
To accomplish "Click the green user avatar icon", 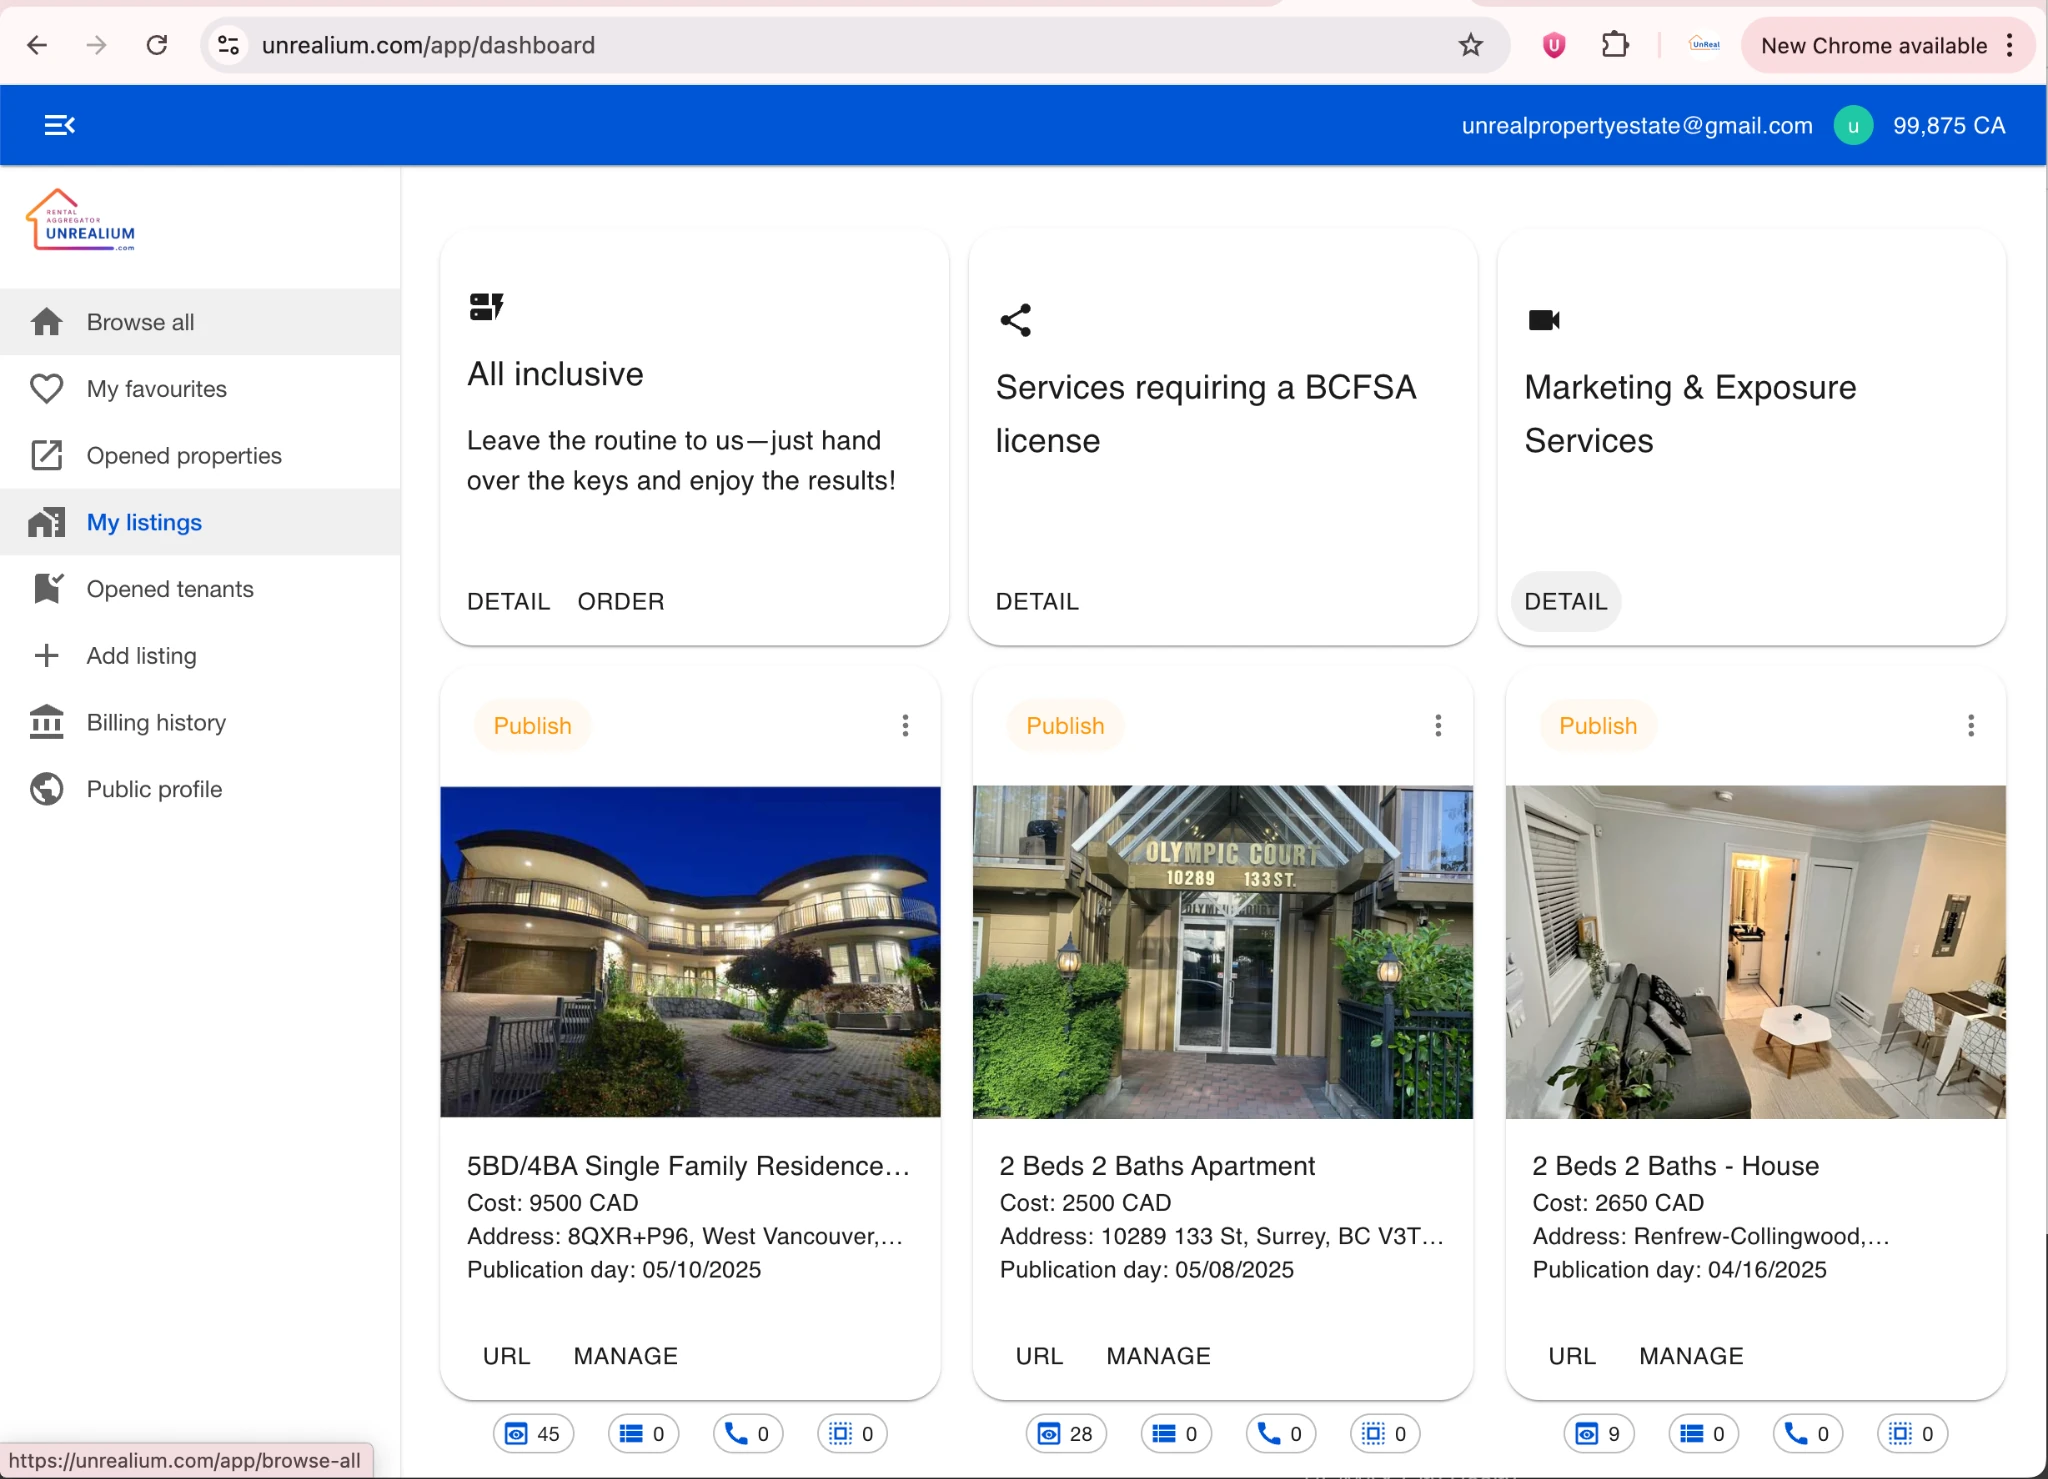I will (x=1853, y=126).
